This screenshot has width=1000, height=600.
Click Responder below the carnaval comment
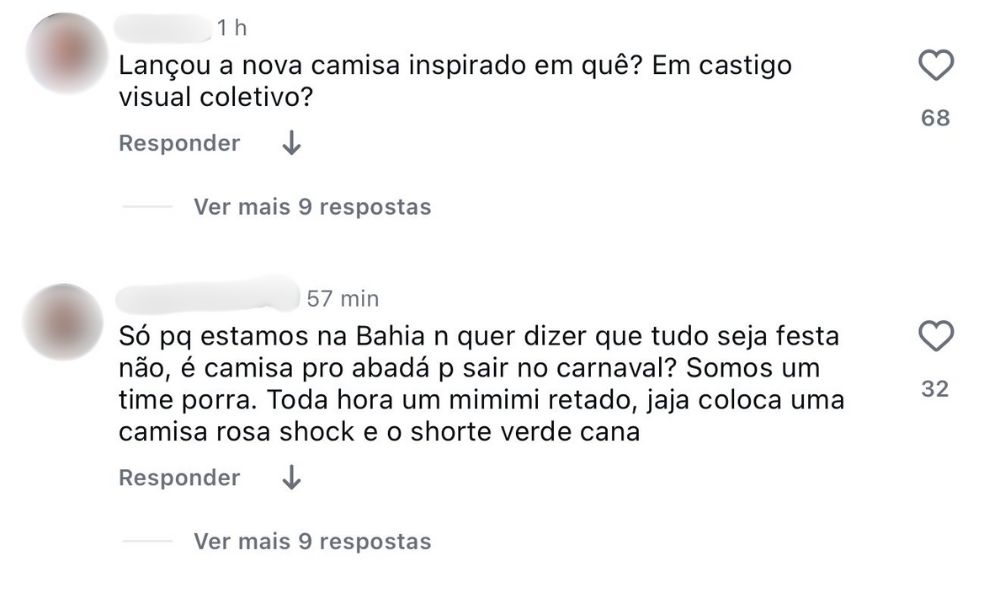178,477
